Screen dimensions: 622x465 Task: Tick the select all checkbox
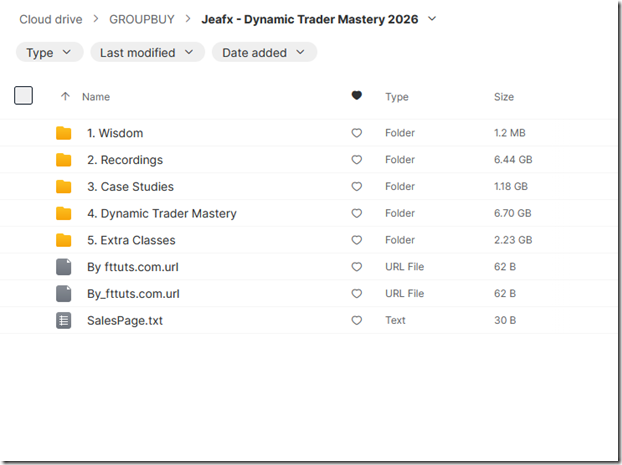(23, 96)
